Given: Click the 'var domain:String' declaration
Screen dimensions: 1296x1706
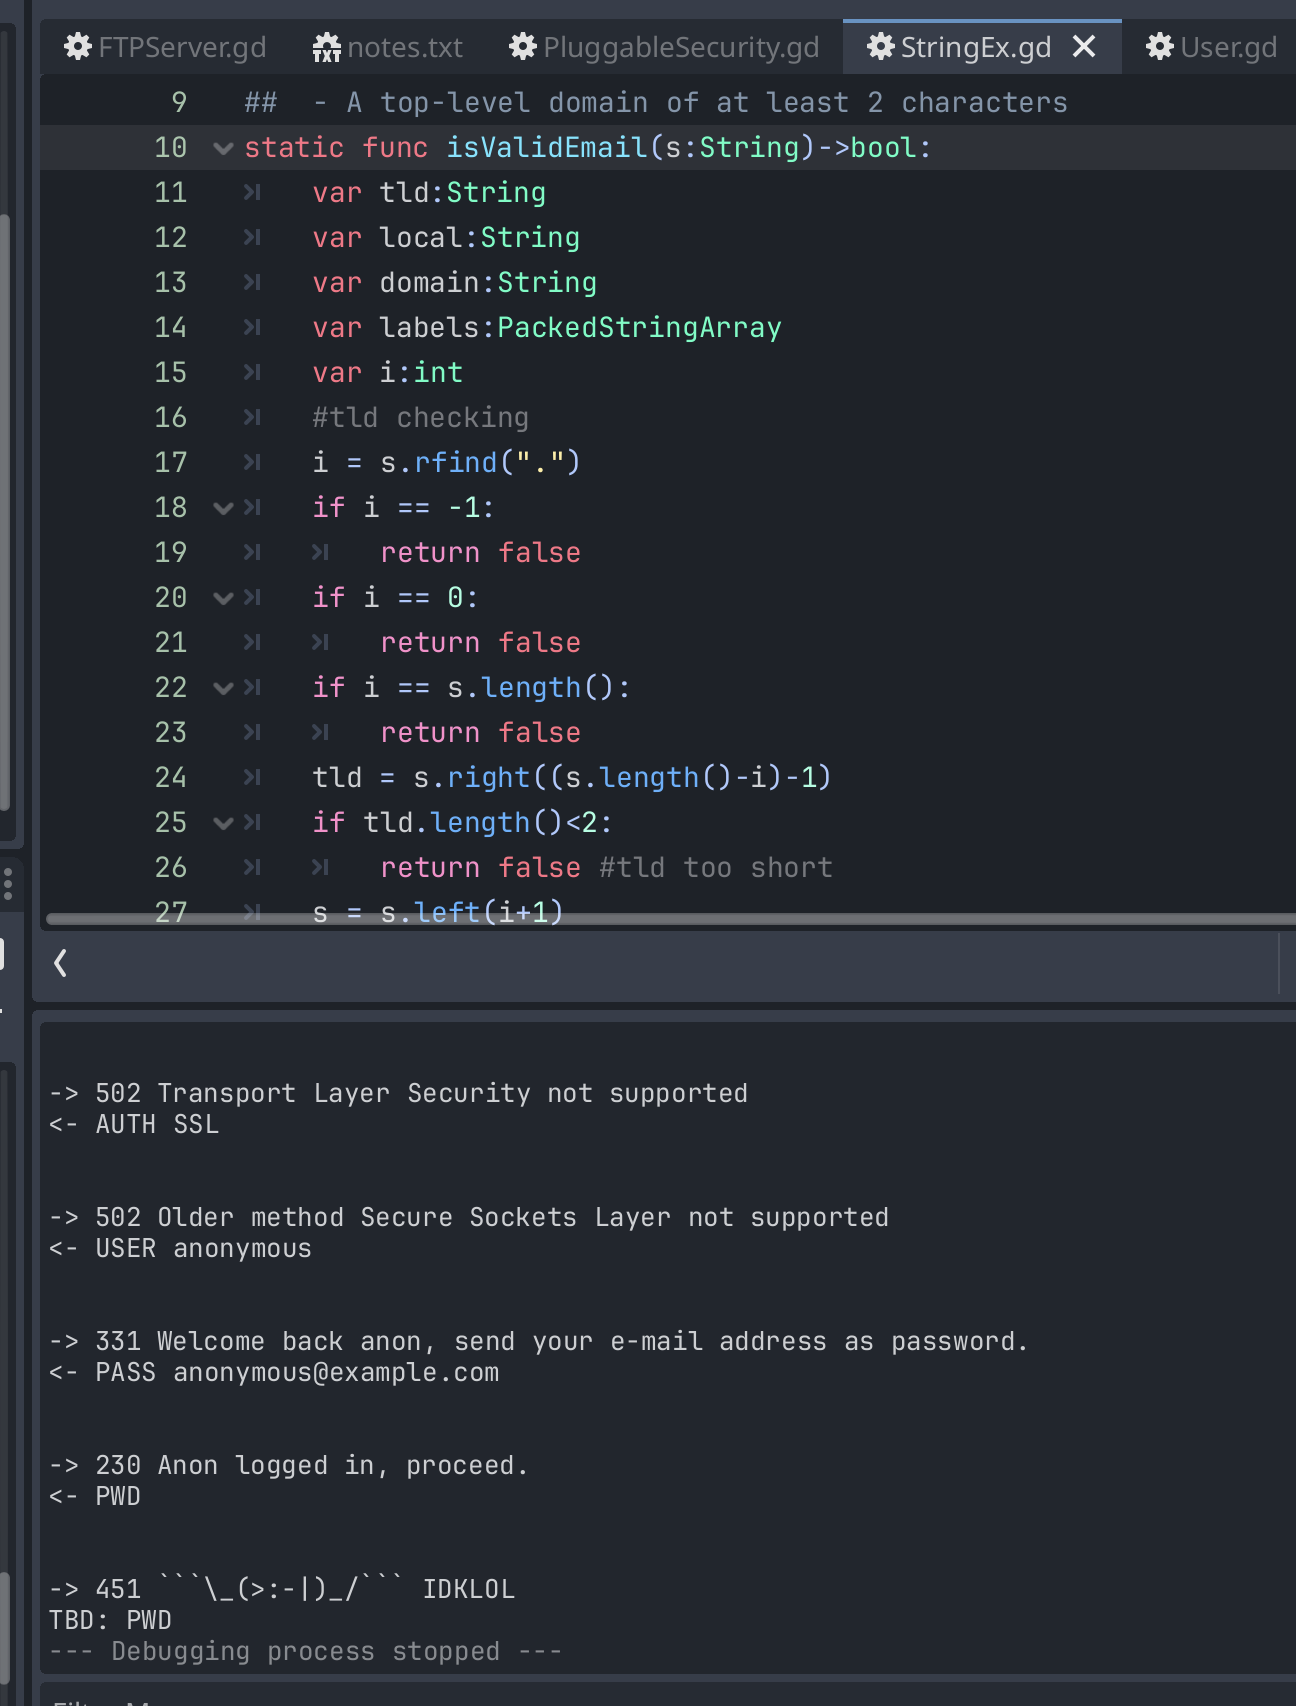Looking at the screenshot, I should pos(455,283).
